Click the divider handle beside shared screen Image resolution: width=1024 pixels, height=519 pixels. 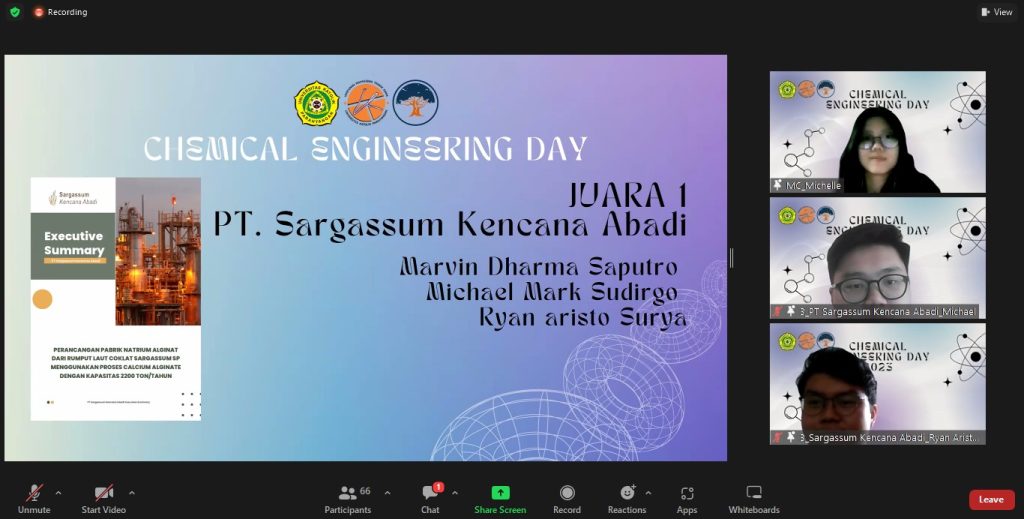click(x=732, y=258)
